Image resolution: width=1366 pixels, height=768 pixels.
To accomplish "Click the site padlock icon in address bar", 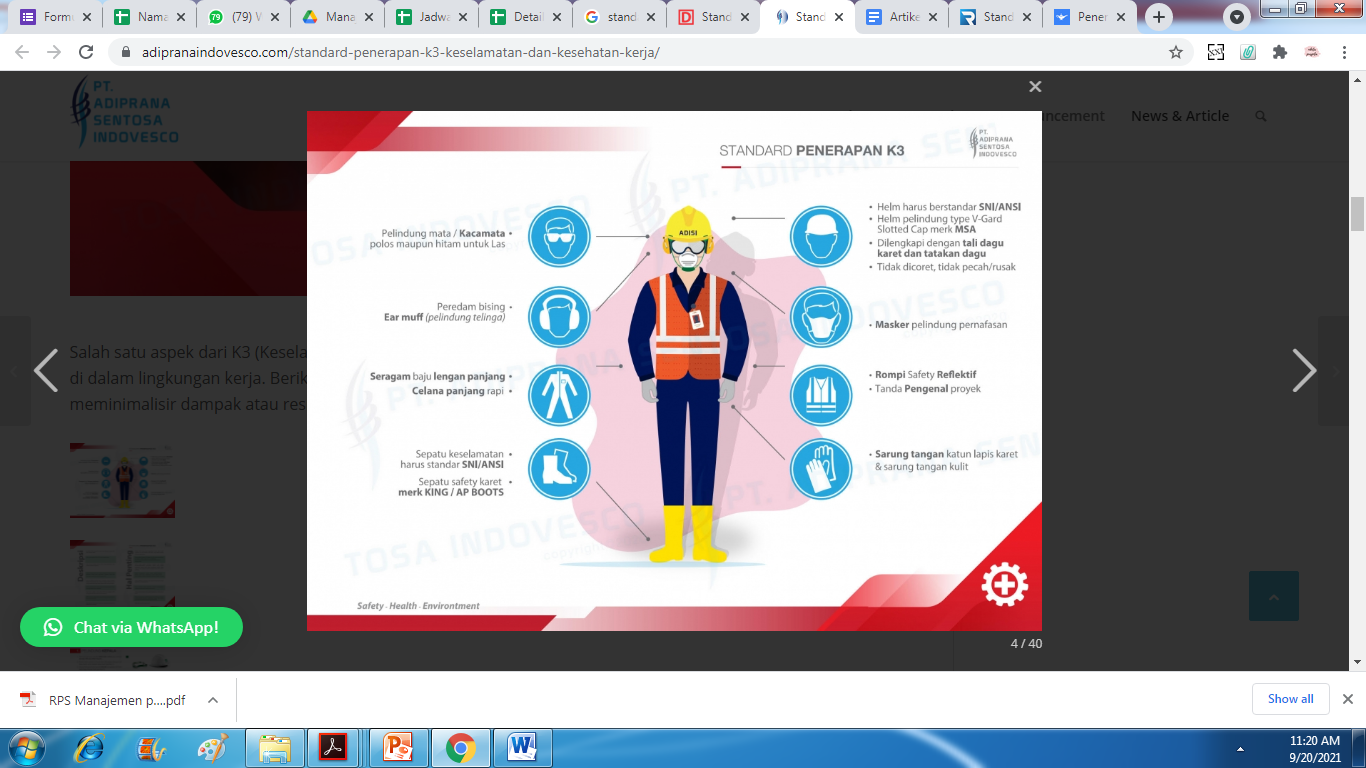I will coord(126,52).
